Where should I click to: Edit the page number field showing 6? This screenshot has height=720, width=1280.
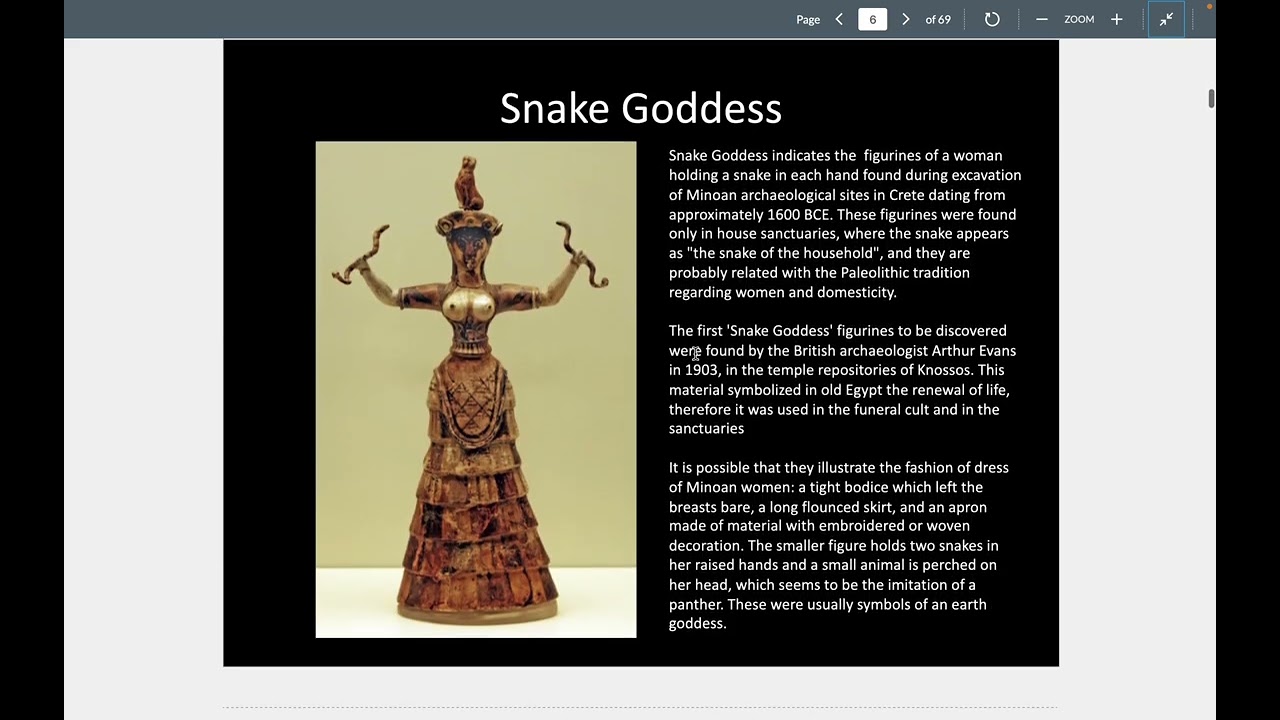[872, 19]
